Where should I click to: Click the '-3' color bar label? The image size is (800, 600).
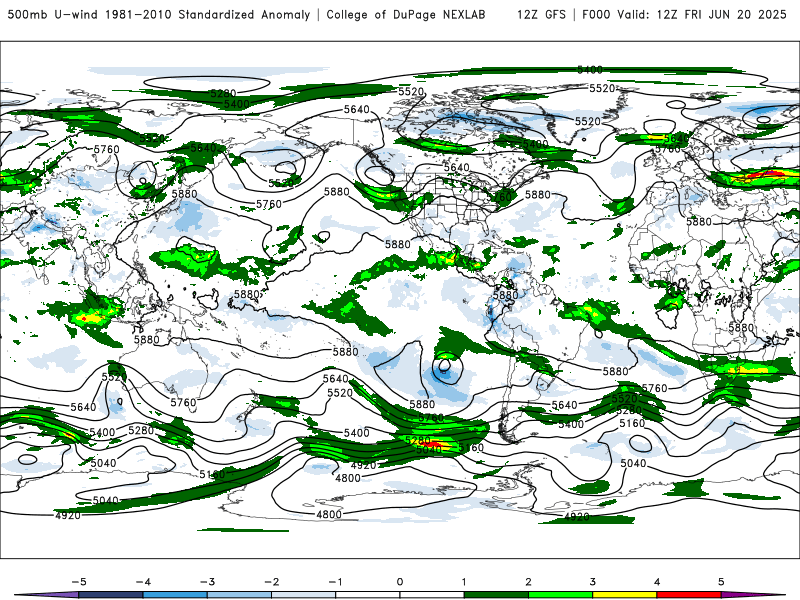(207, 582)
